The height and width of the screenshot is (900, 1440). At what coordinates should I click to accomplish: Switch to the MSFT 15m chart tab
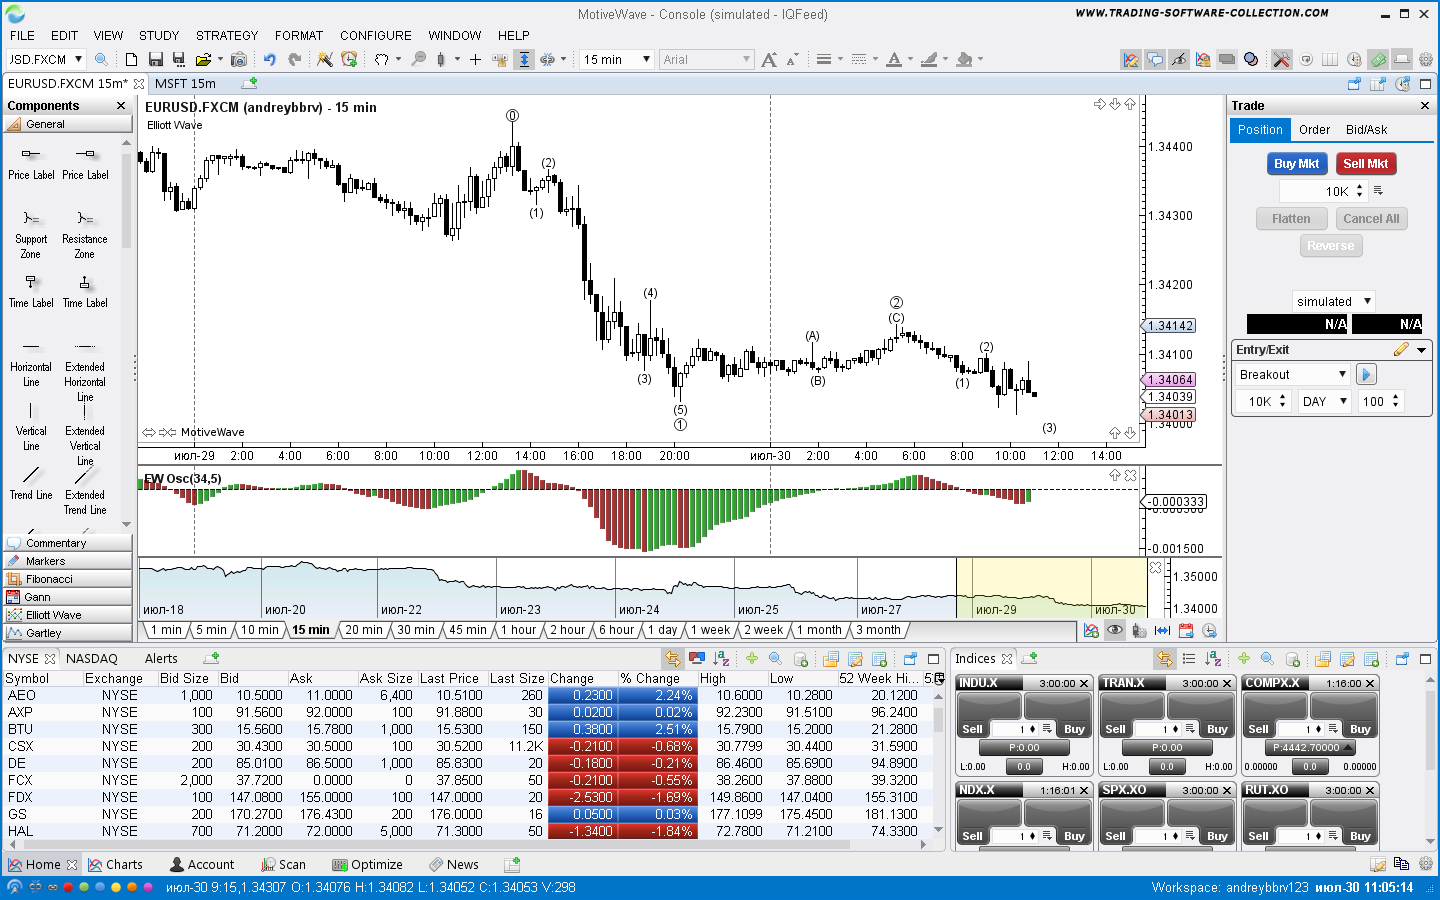pyautogui.click(x=185, y=84)
